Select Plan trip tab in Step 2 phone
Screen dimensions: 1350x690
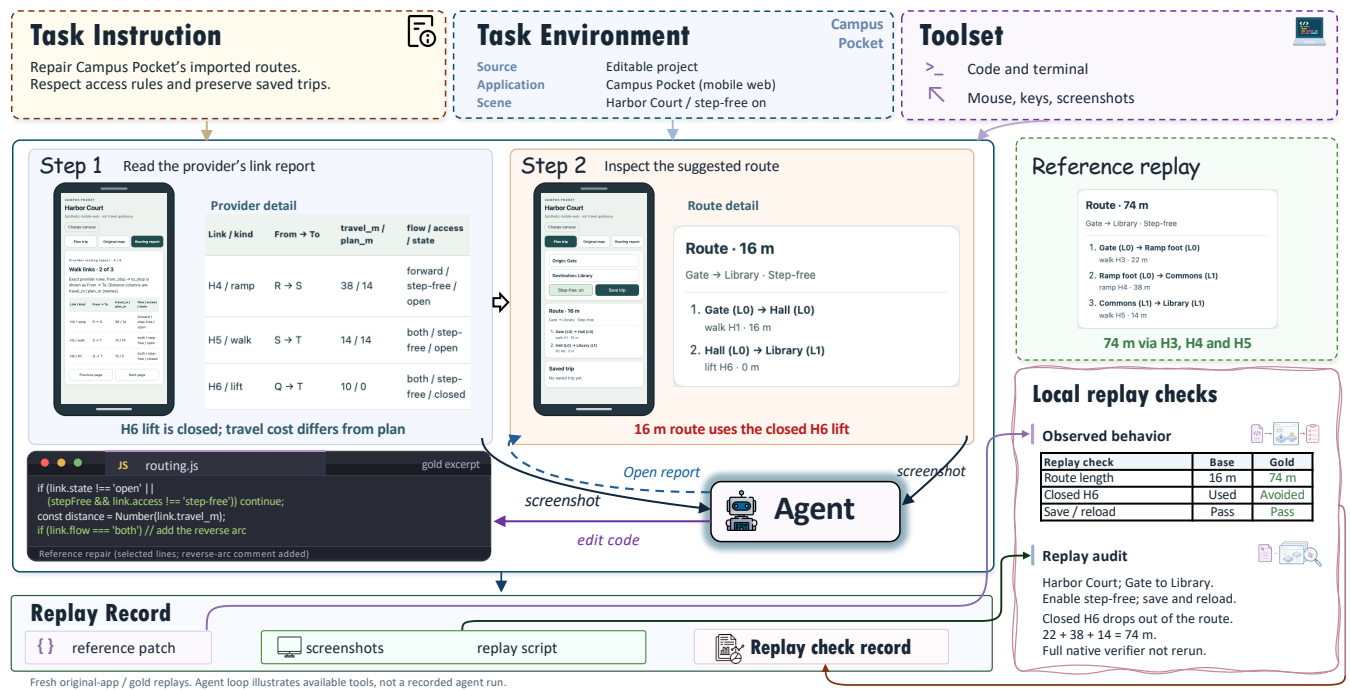560,241
